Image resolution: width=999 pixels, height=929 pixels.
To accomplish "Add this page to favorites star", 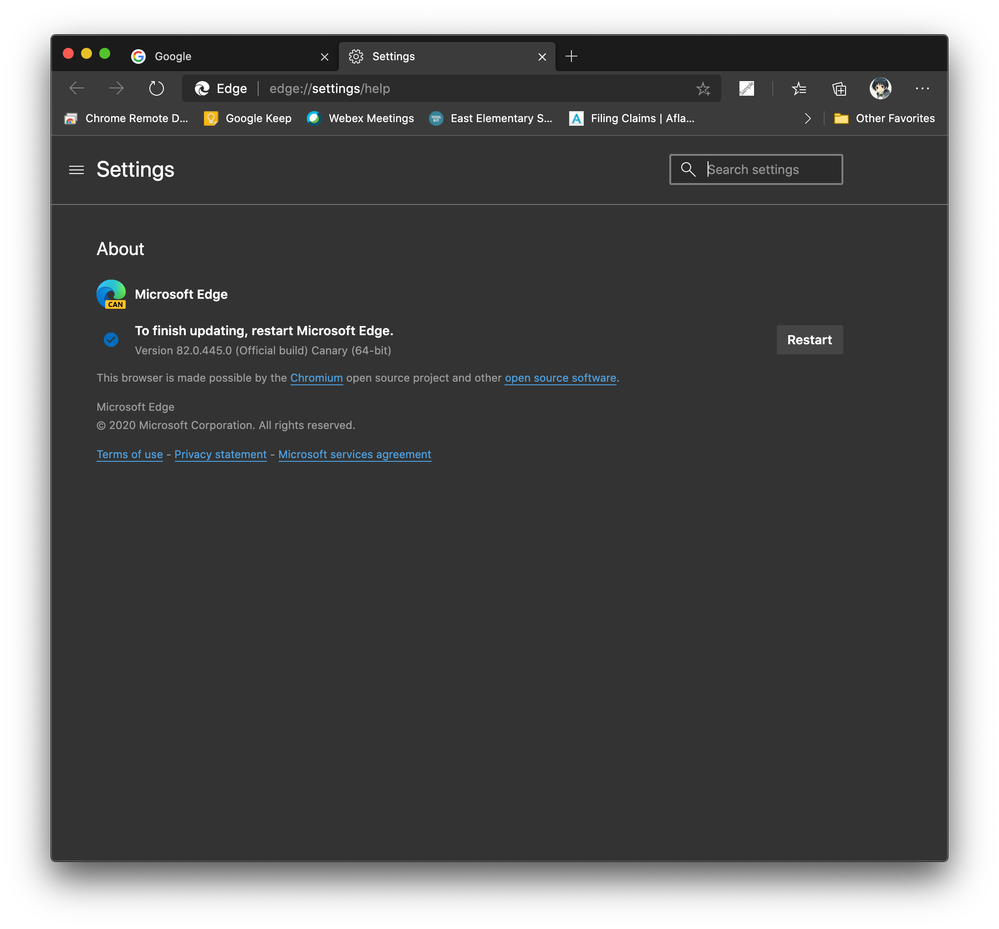I will click(703, 89).
